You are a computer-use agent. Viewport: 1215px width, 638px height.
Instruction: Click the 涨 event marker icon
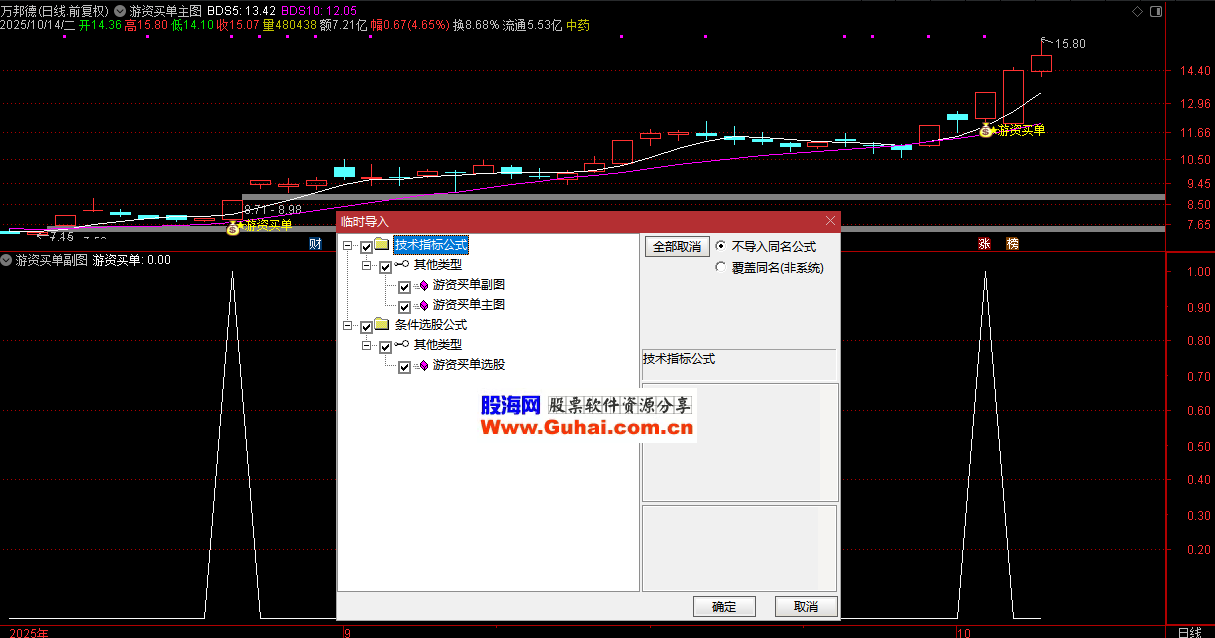pyautogui.click(x=984, y=244)
